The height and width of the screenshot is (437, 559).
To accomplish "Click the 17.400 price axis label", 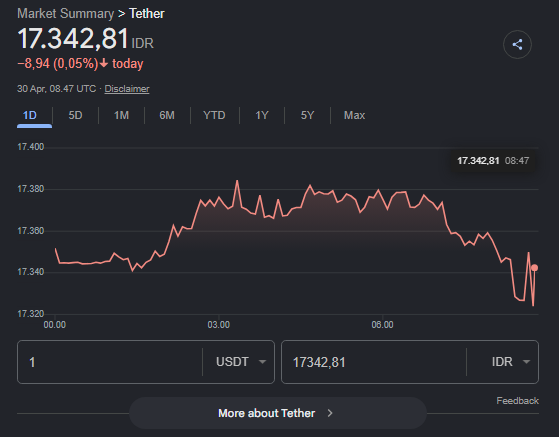I will coord(31,147).
